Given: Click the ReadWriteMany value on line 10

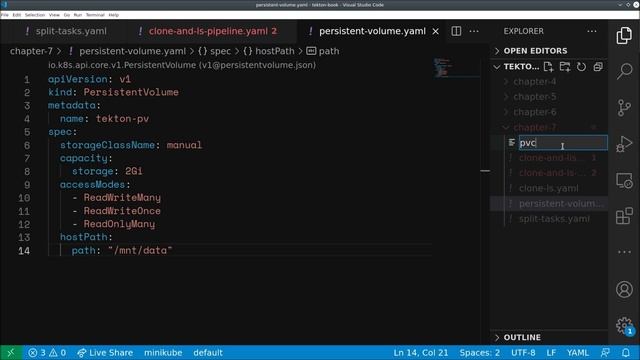Looking at the screenshot, I should tap(122, 198).
